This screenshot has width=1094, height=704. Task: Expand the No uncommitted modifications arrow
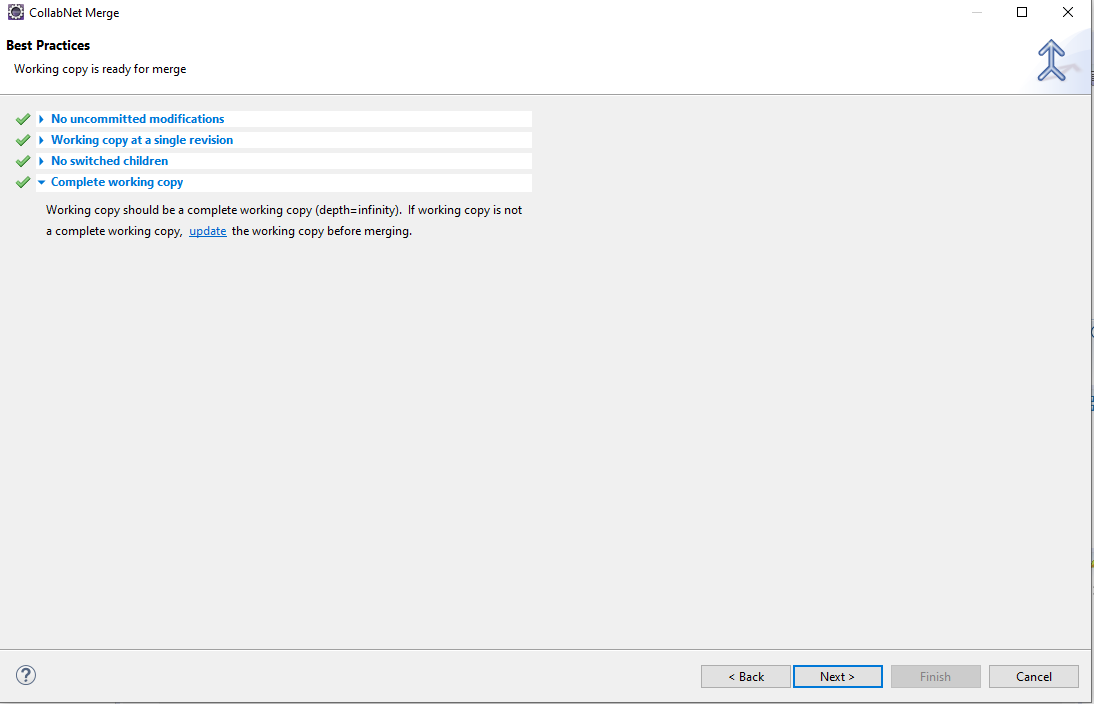[41, 119]
